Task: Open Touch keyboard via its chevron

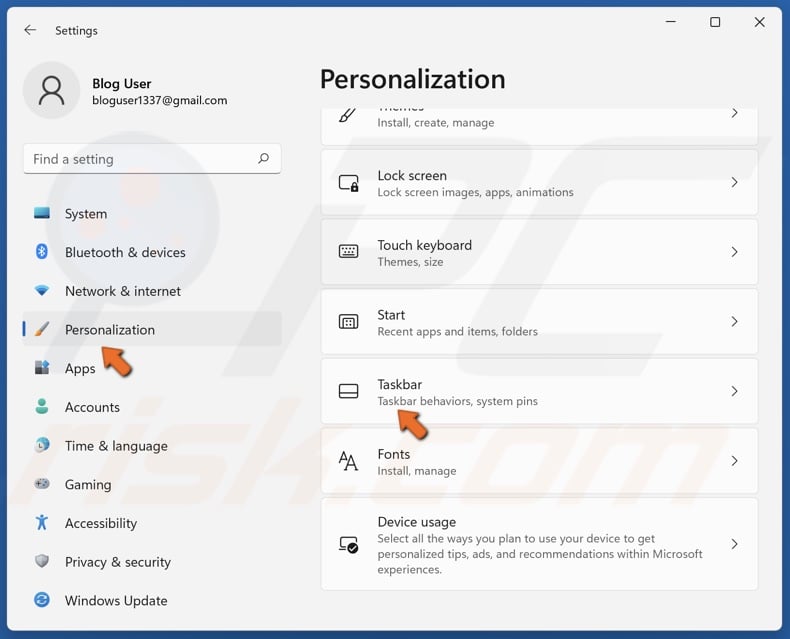Action: (735, 252)
